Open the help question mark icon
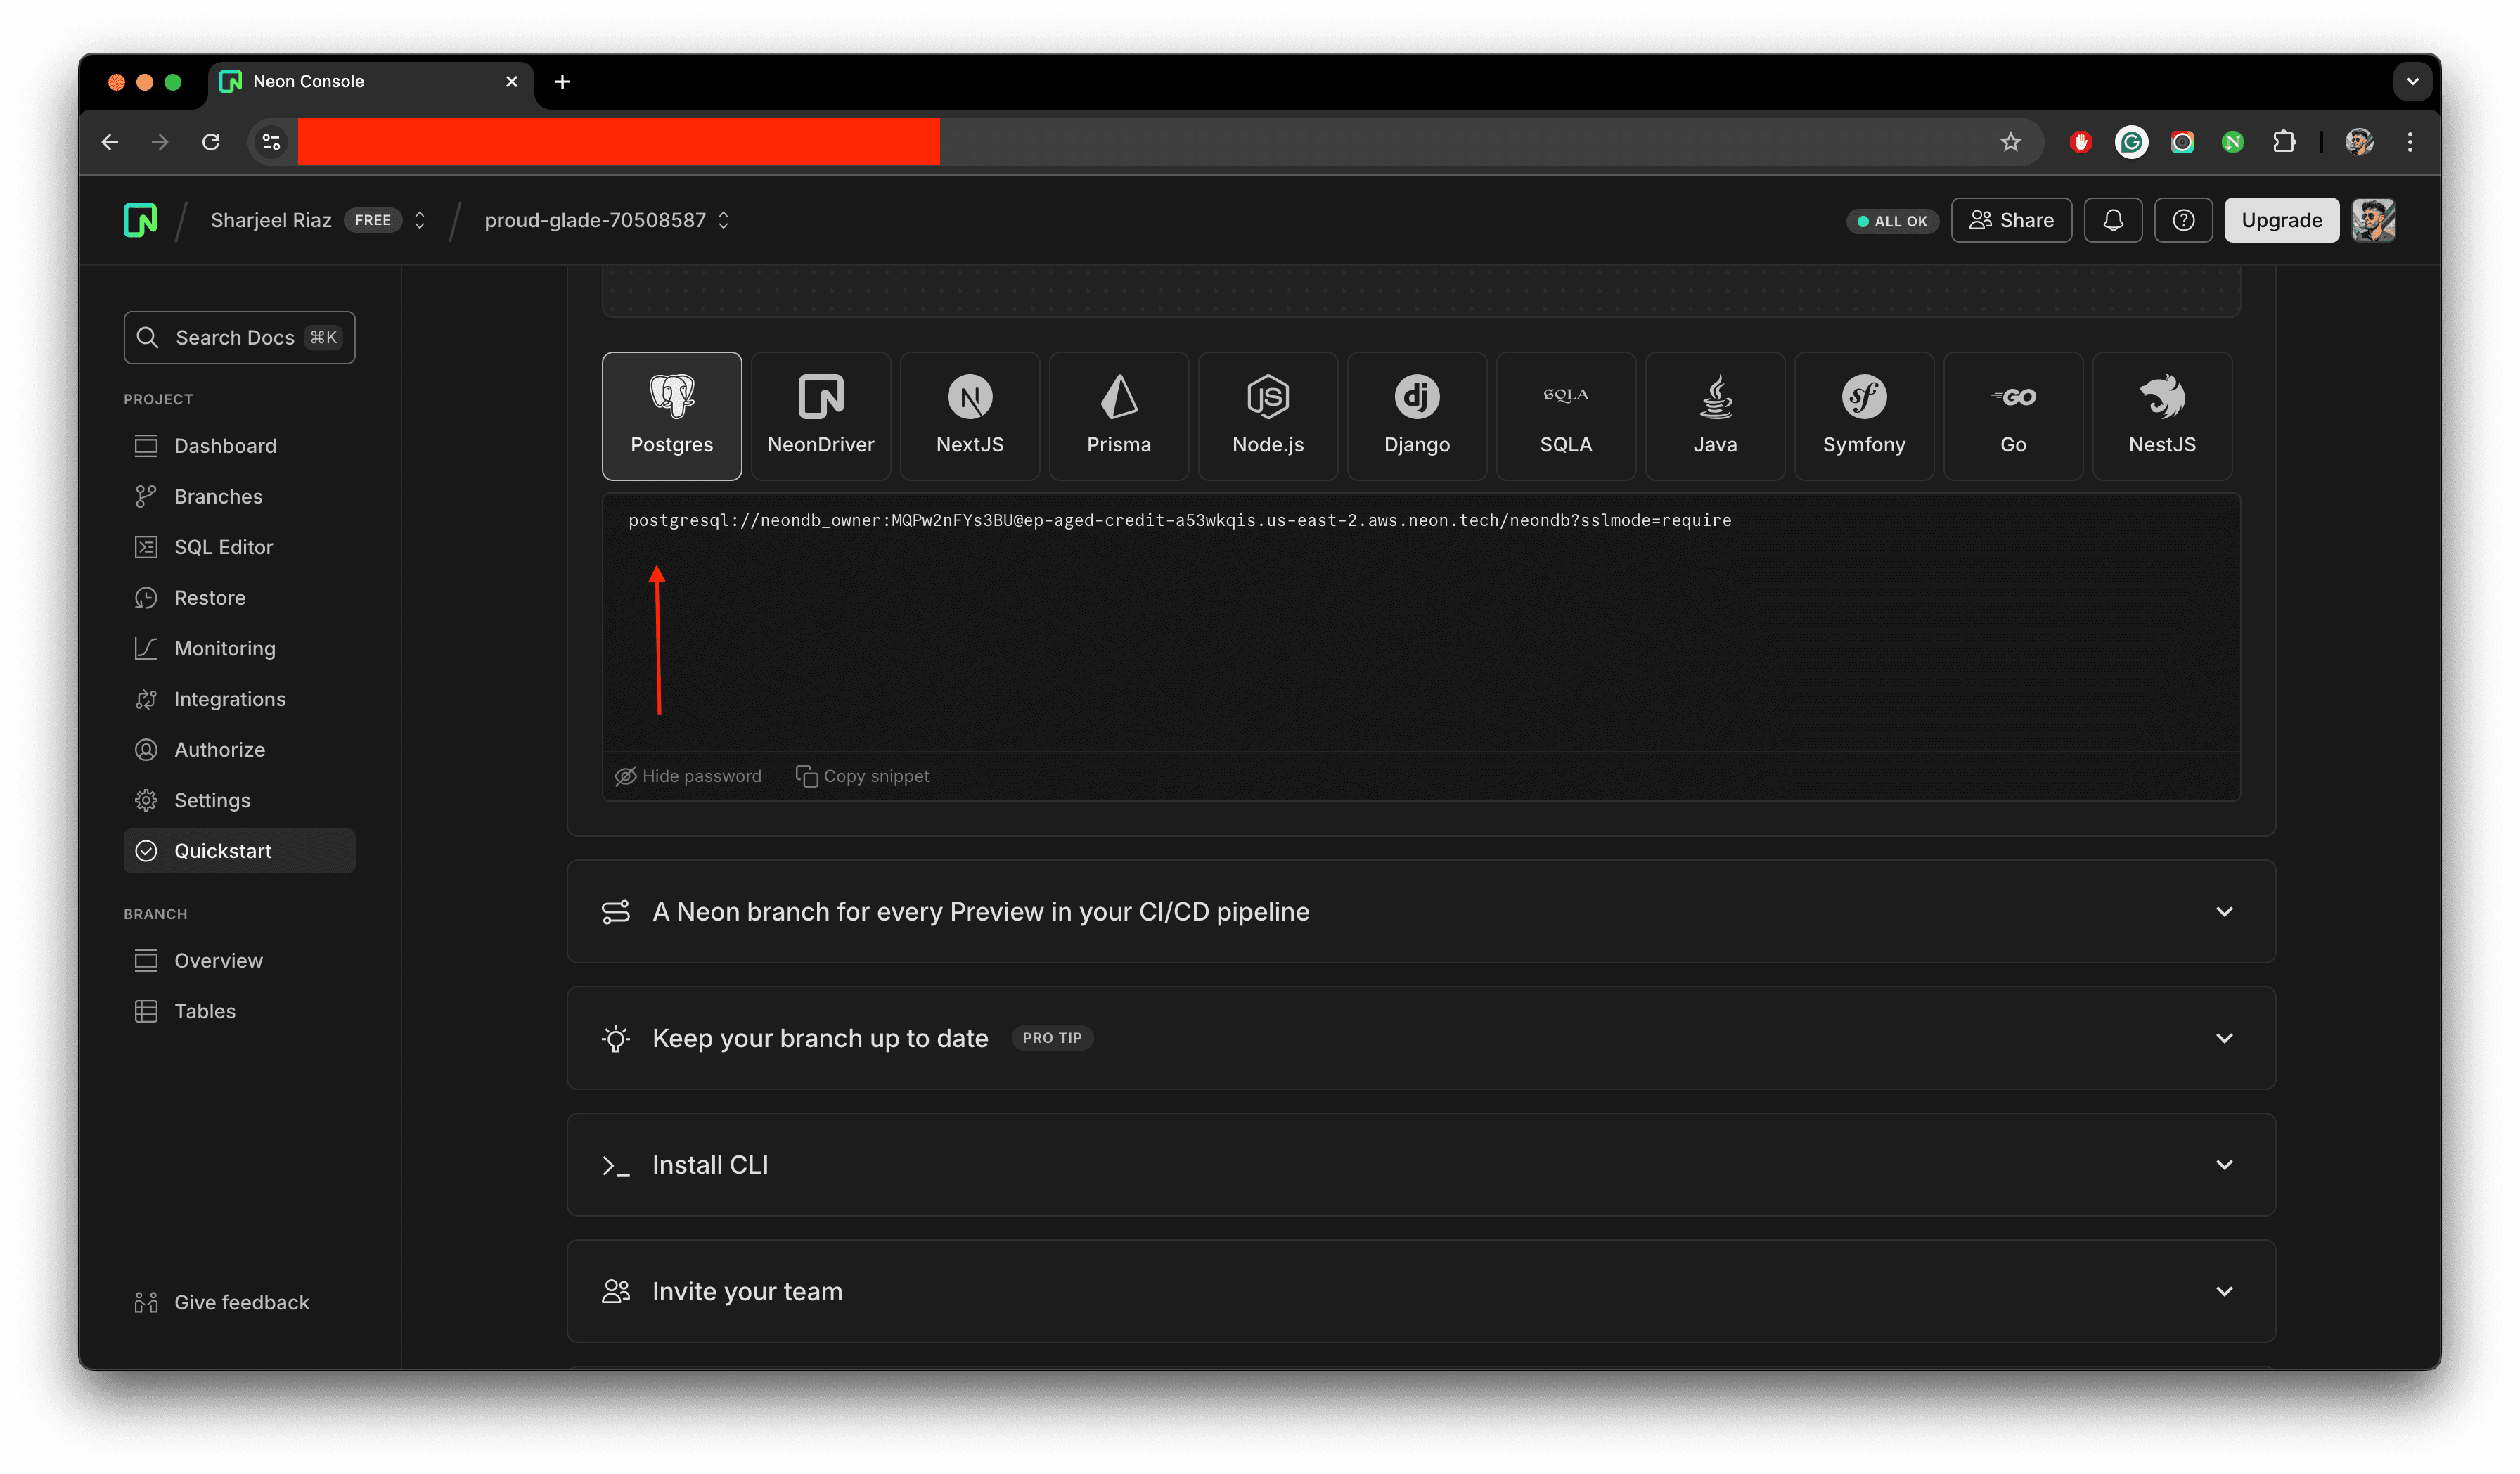 2183,220
